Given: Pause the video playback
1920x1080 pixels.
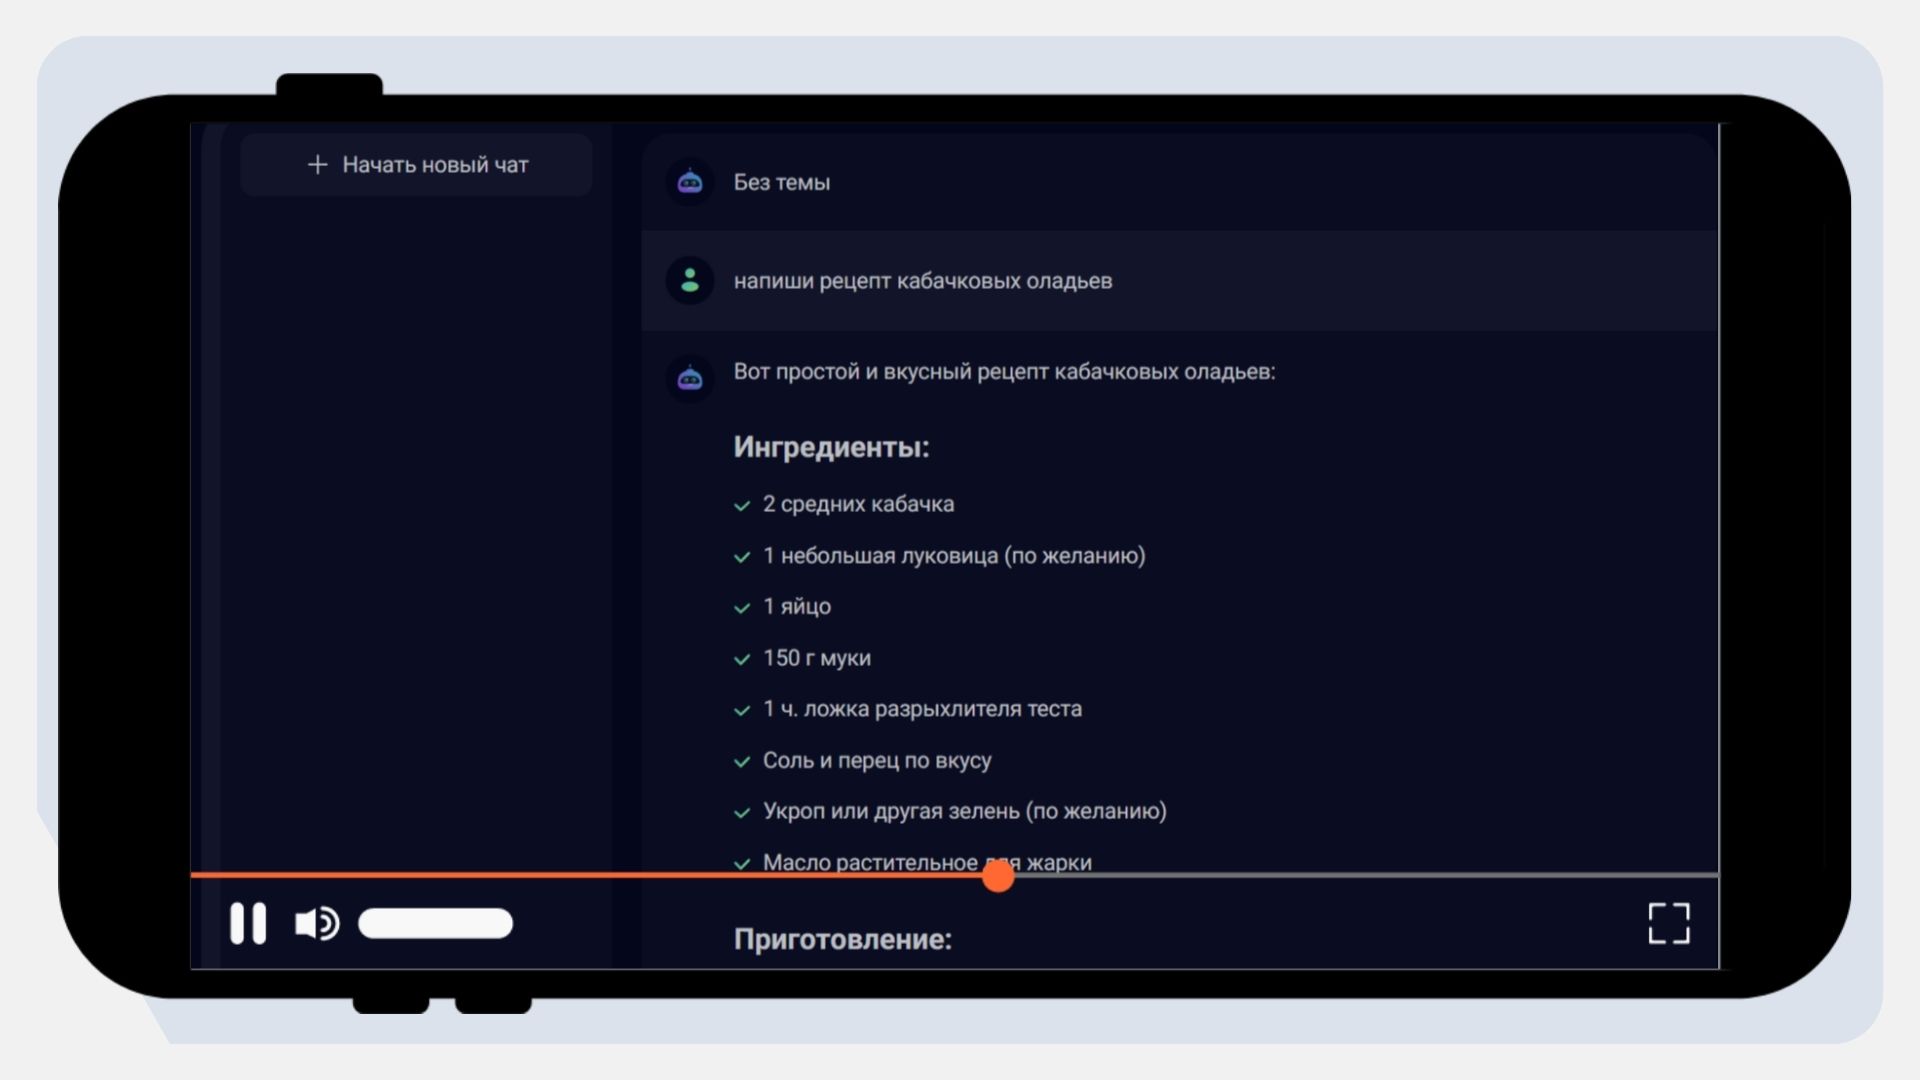Looking at the screenshot, I should click(248, 923).
